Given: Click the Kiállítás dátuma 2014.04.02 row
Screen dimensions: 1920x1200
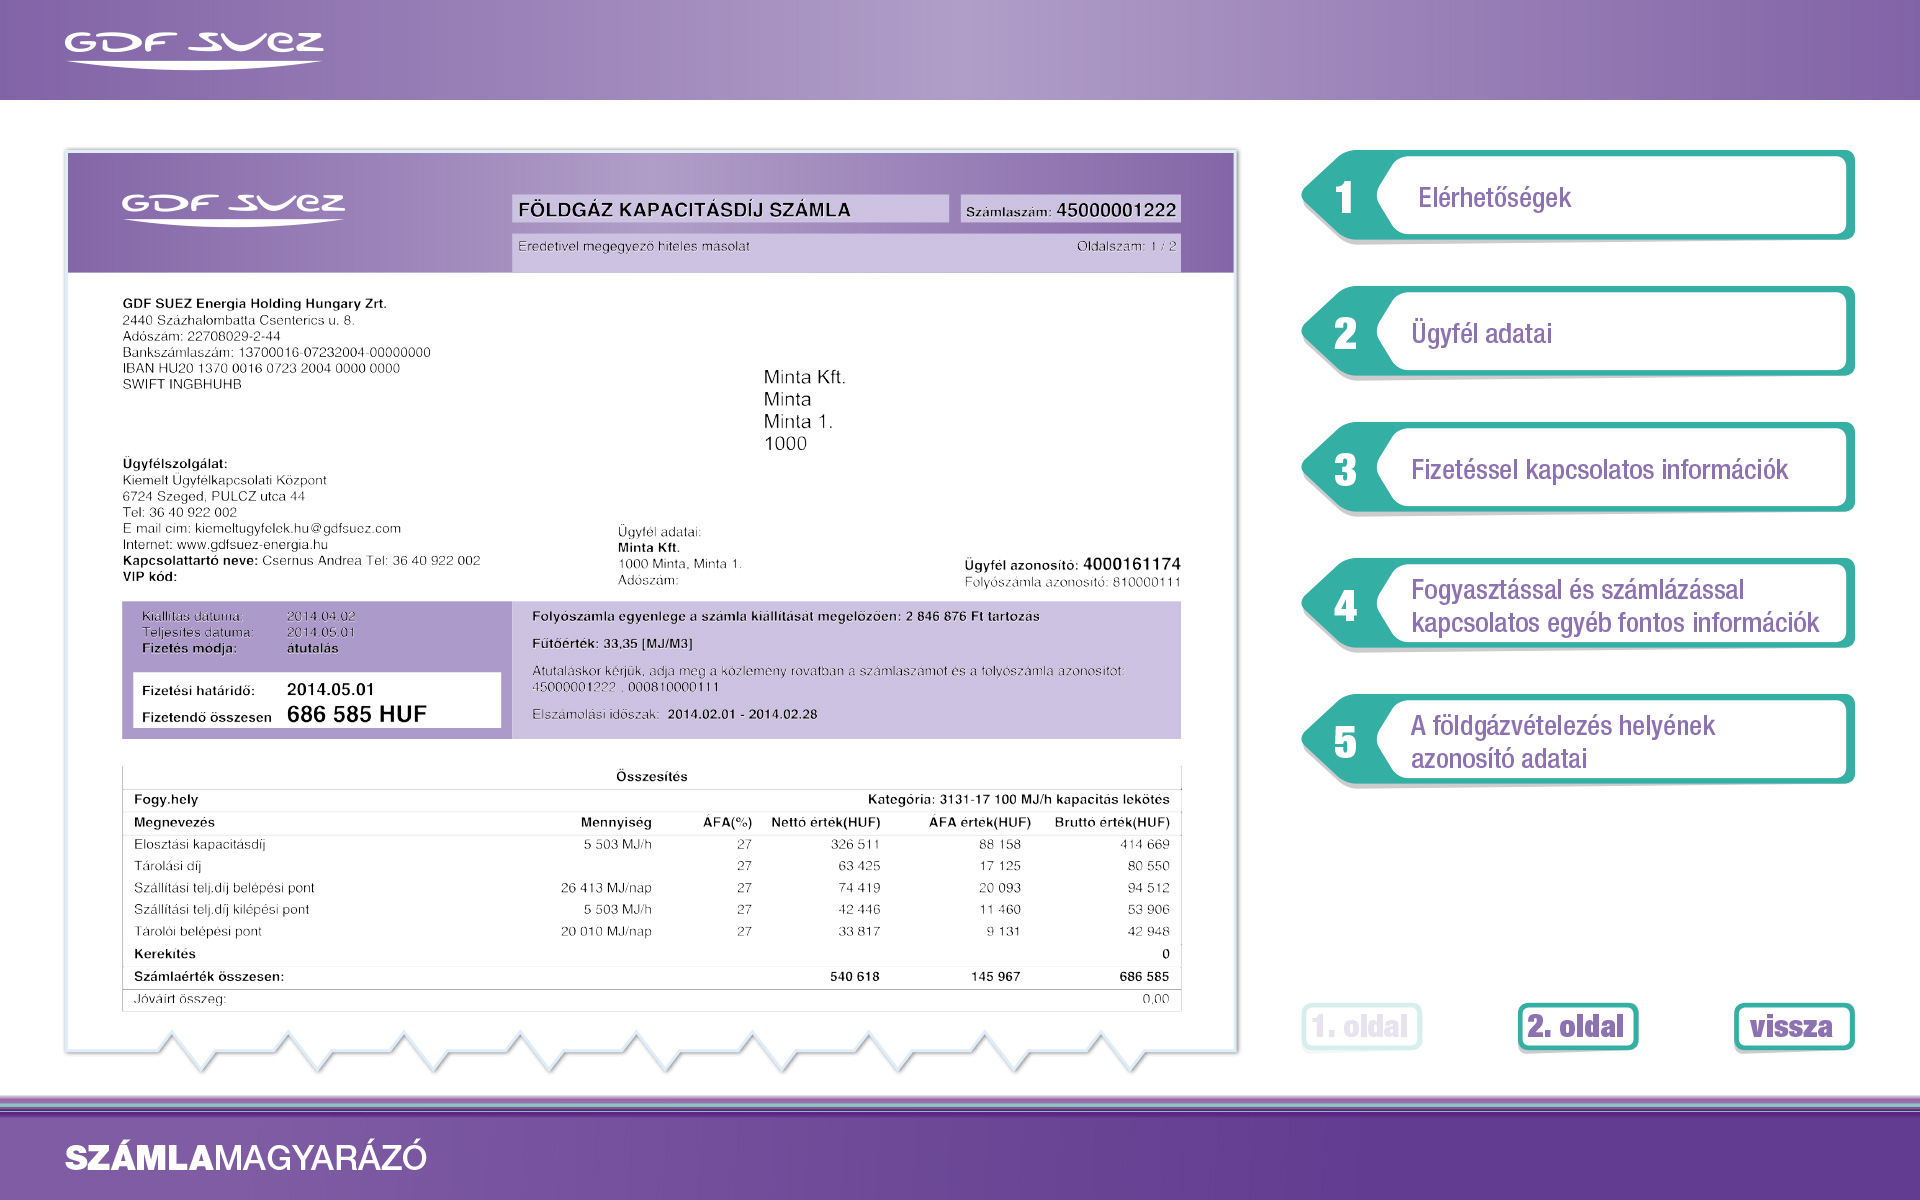Looking at the screenshot, I should pos(248,616).
